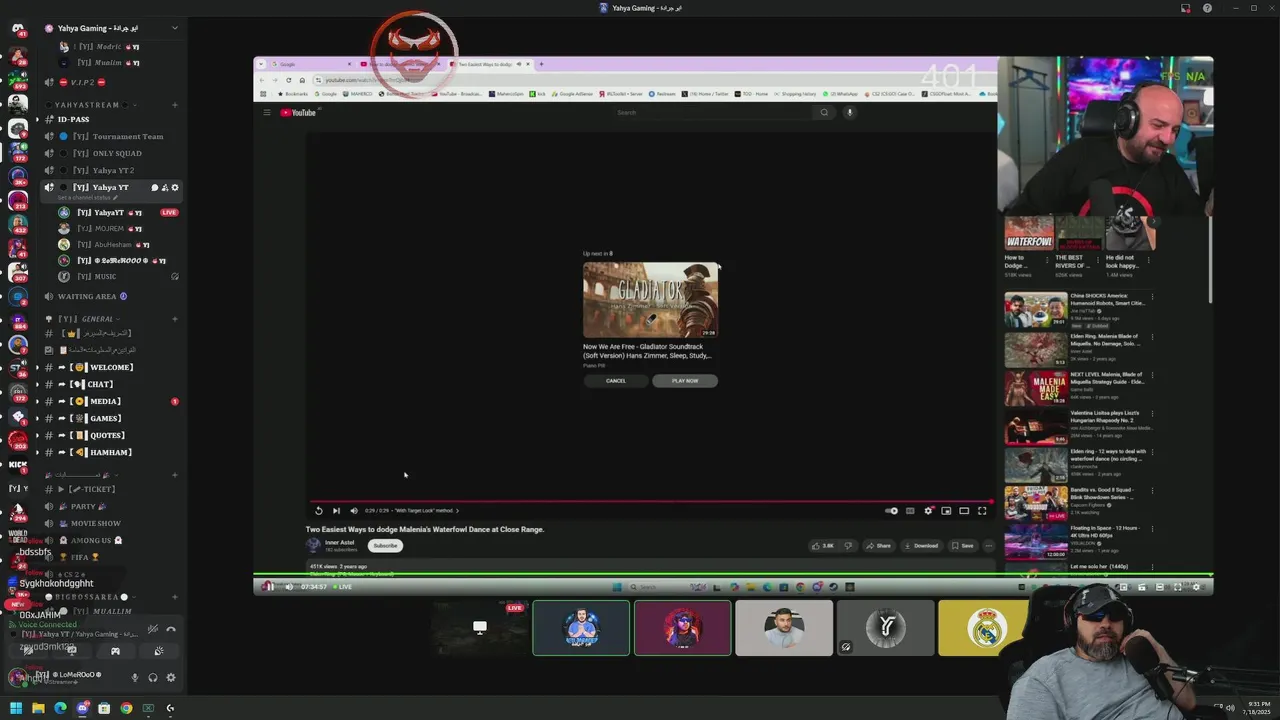Click the YouTube red progress bar in stream
Image resolution: width=1280 pixels, height=720 pixels.
click(650, 501)
